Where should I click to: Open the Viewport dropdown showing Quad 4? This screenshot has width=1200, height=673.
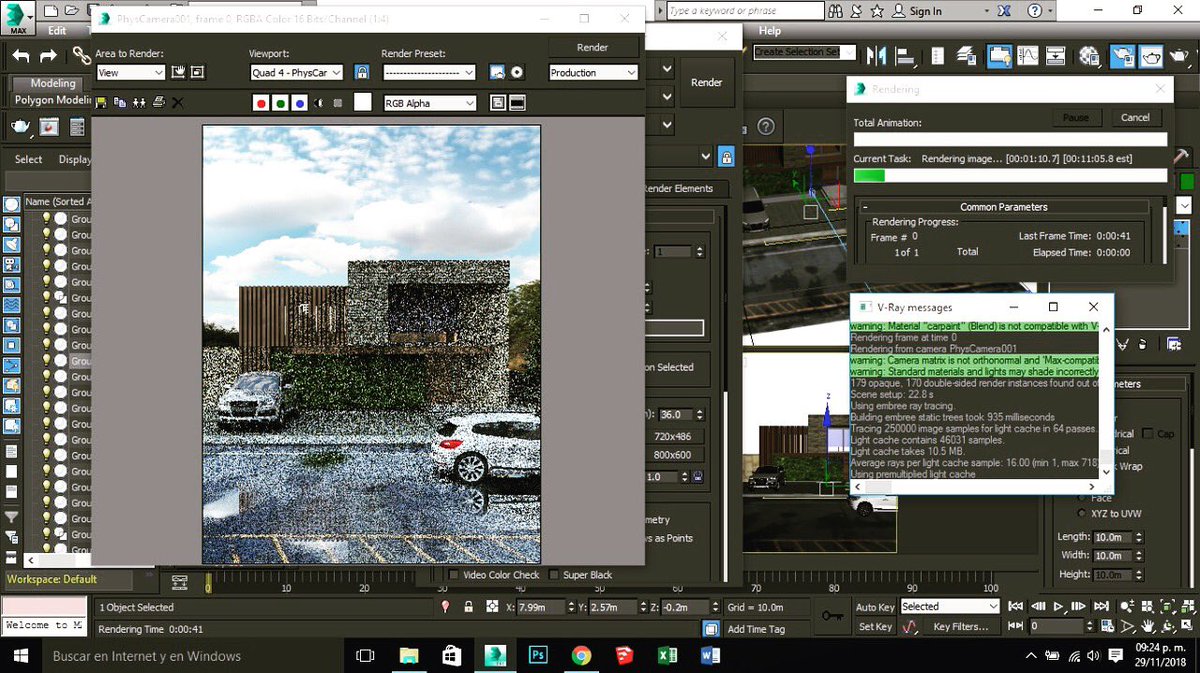(x=297, y=73)
